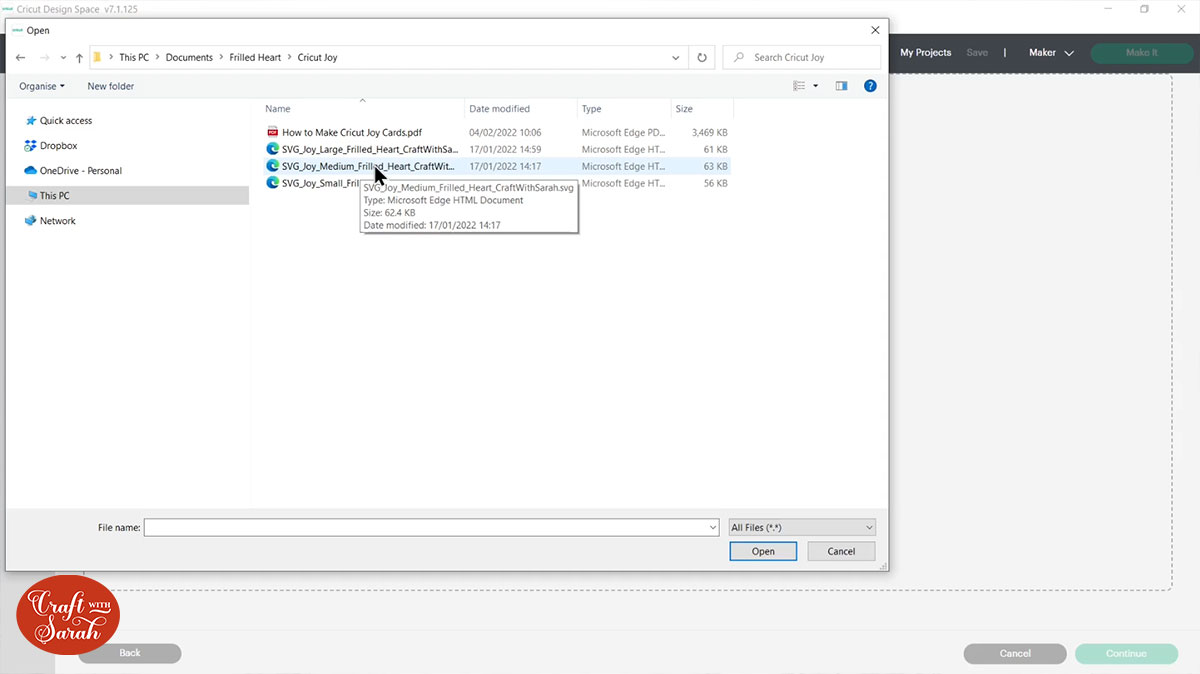Select the How to Make Cricut Joy Cards PDF
Image resolution: width=1200 pixels, height=674 pixels.
(x=351, y=132)
